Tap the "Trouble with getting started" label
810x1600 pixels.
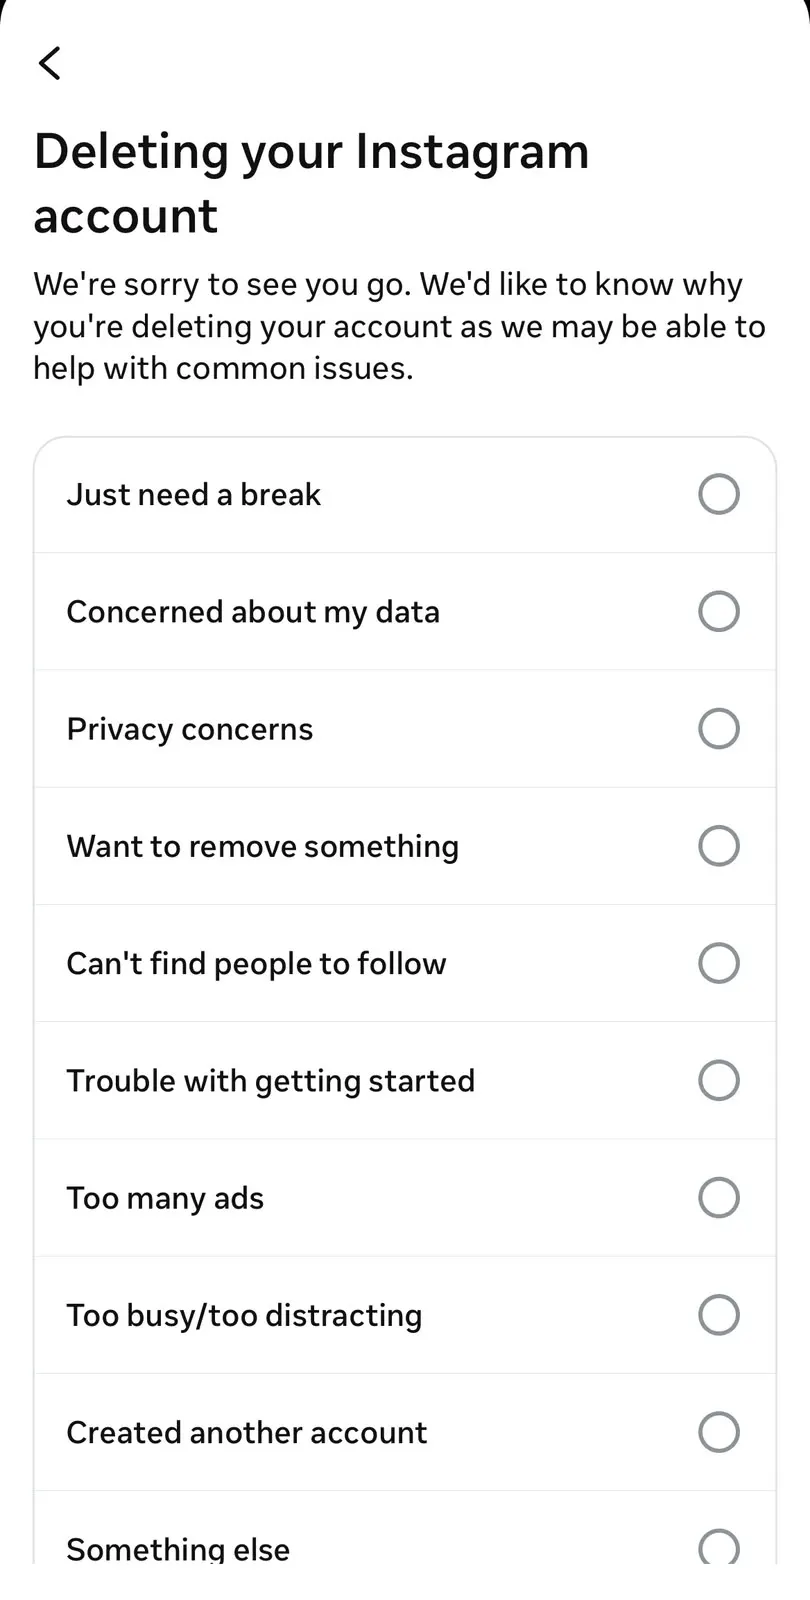pyautogui.click(x=271, y=1081)
